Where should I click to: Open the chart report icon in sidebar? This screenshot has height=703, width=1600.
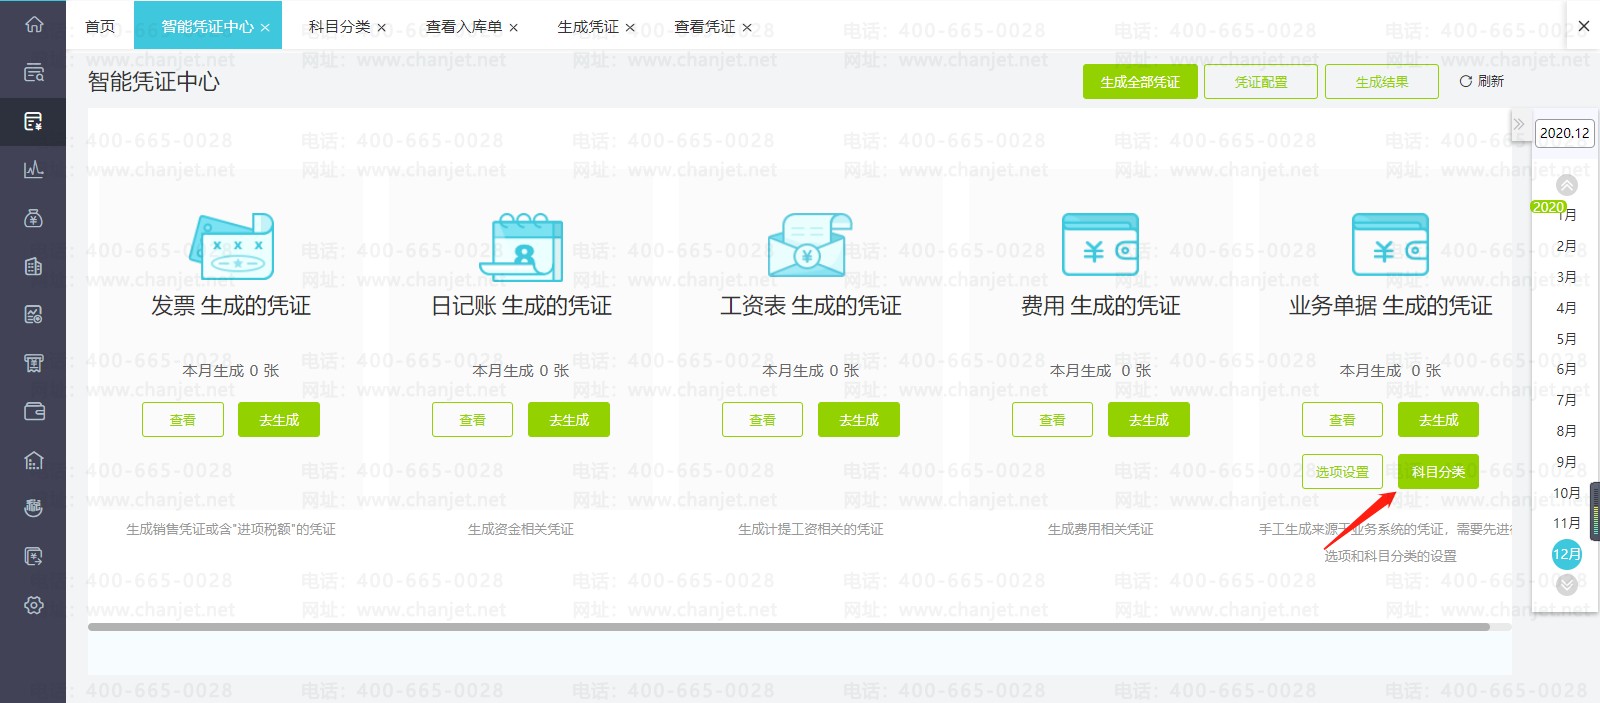pos(33,315)
